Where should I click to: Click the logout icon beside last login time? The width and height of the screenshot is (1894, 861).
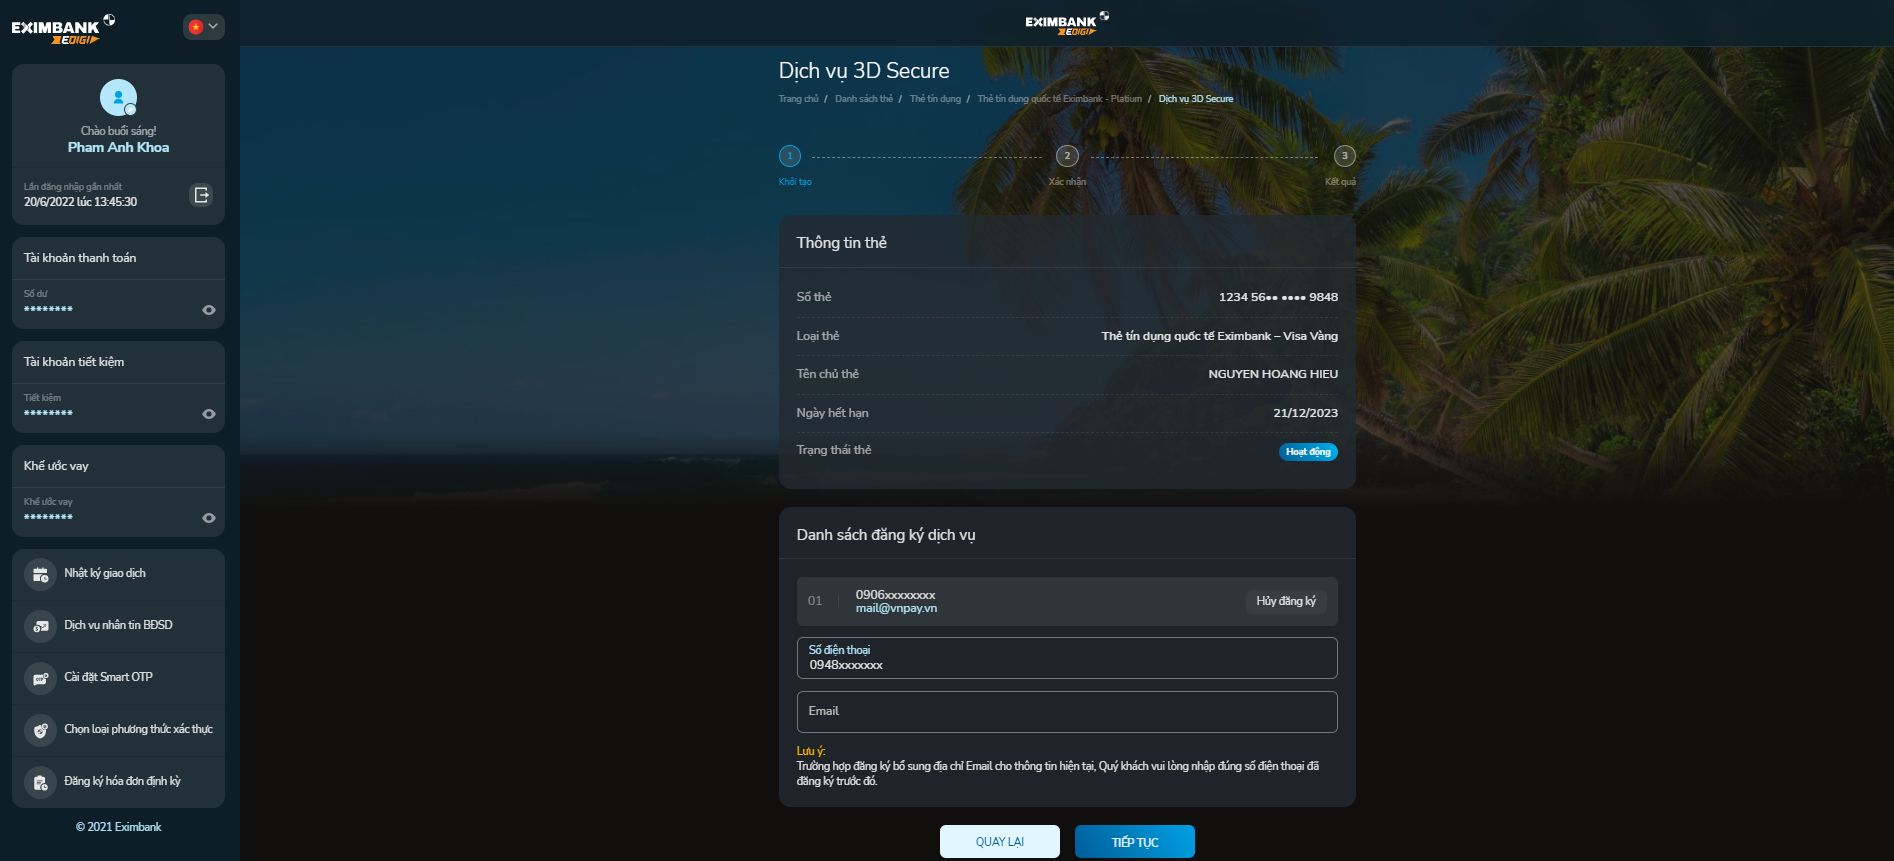(201, 195)
